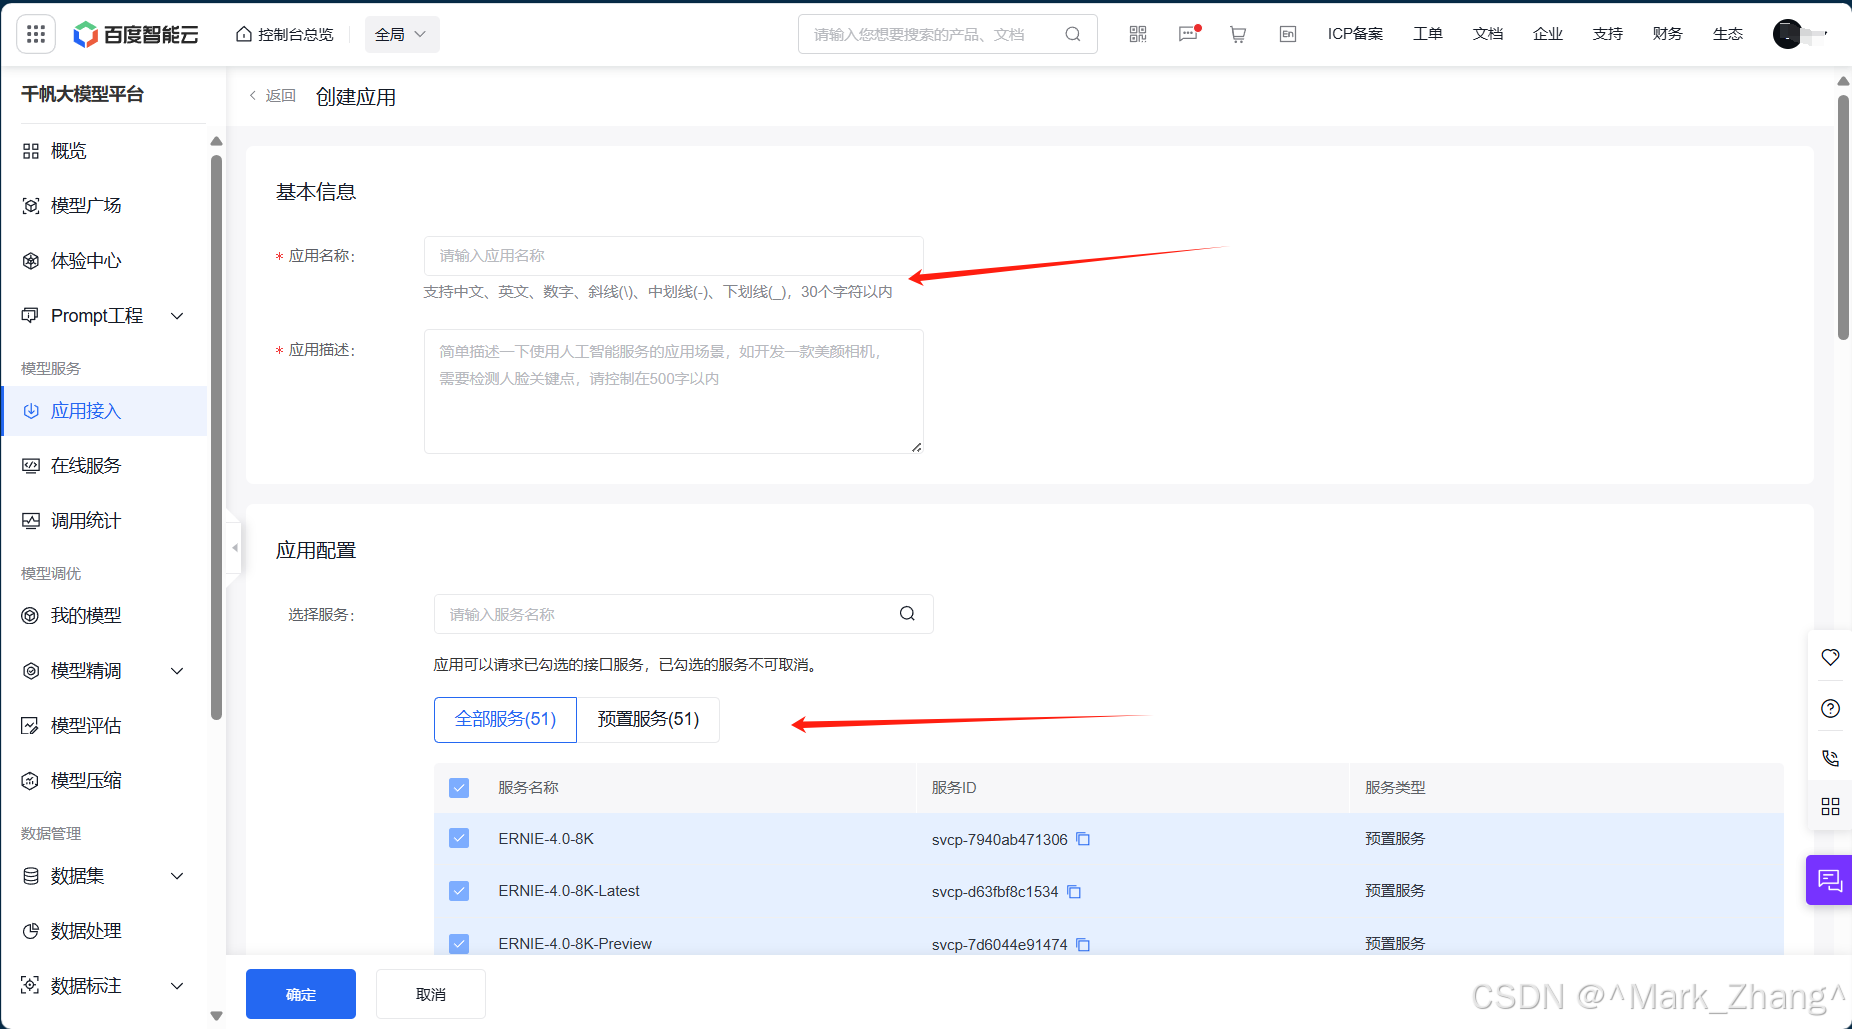The width and height of the screenshot is (1852, 1029).
Task: Click the phone contact icon
Action: tap(1830, 758)
